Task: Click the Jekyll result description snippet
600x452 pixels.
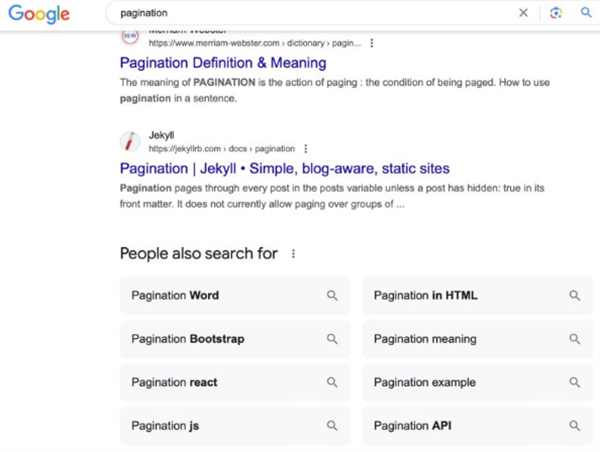Action: point(332,196)
